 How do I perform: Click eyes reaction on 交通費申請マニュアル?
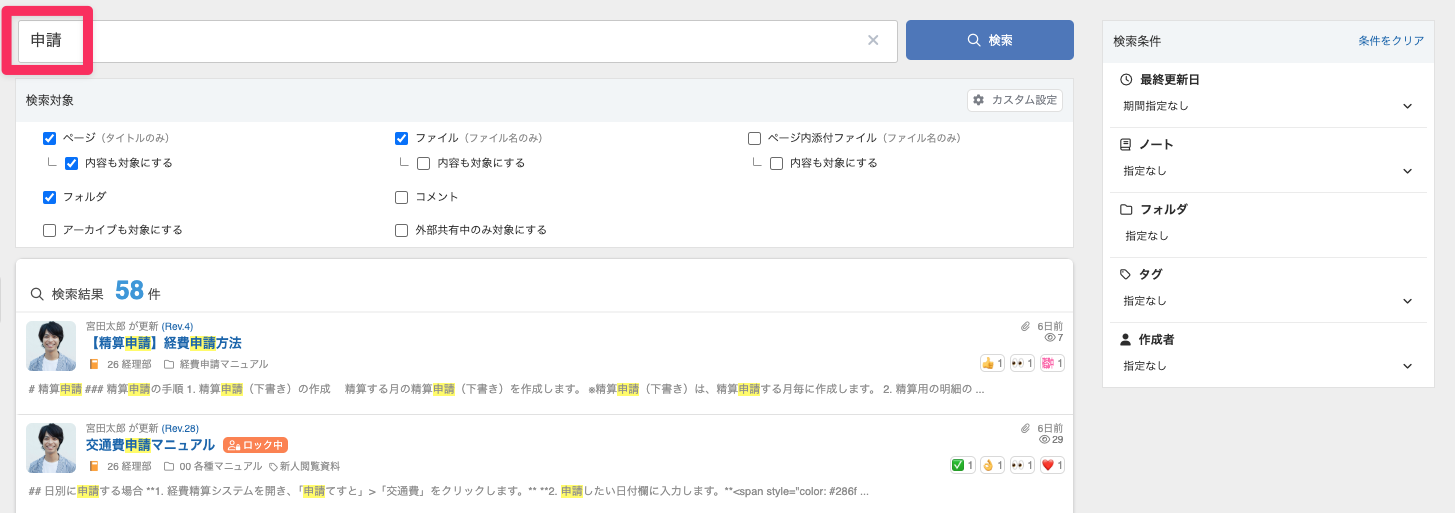click(x=1022, y=465)
